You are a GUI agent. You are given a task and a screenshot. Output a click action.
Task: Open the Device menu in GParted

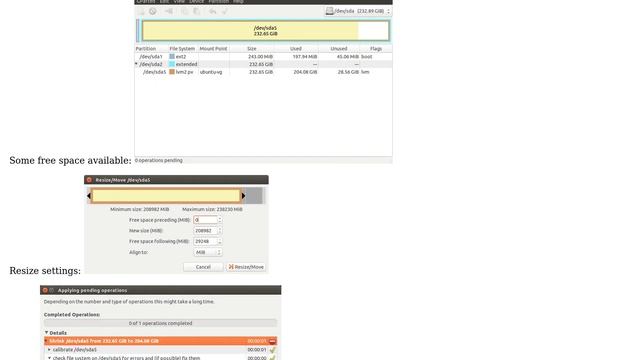point(196,2)
